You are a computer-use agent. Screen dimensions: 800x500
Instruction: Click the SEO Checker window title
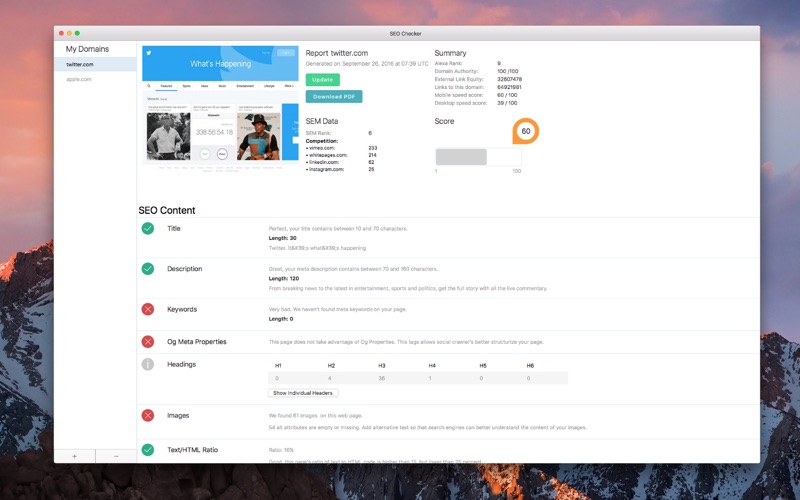406,34
